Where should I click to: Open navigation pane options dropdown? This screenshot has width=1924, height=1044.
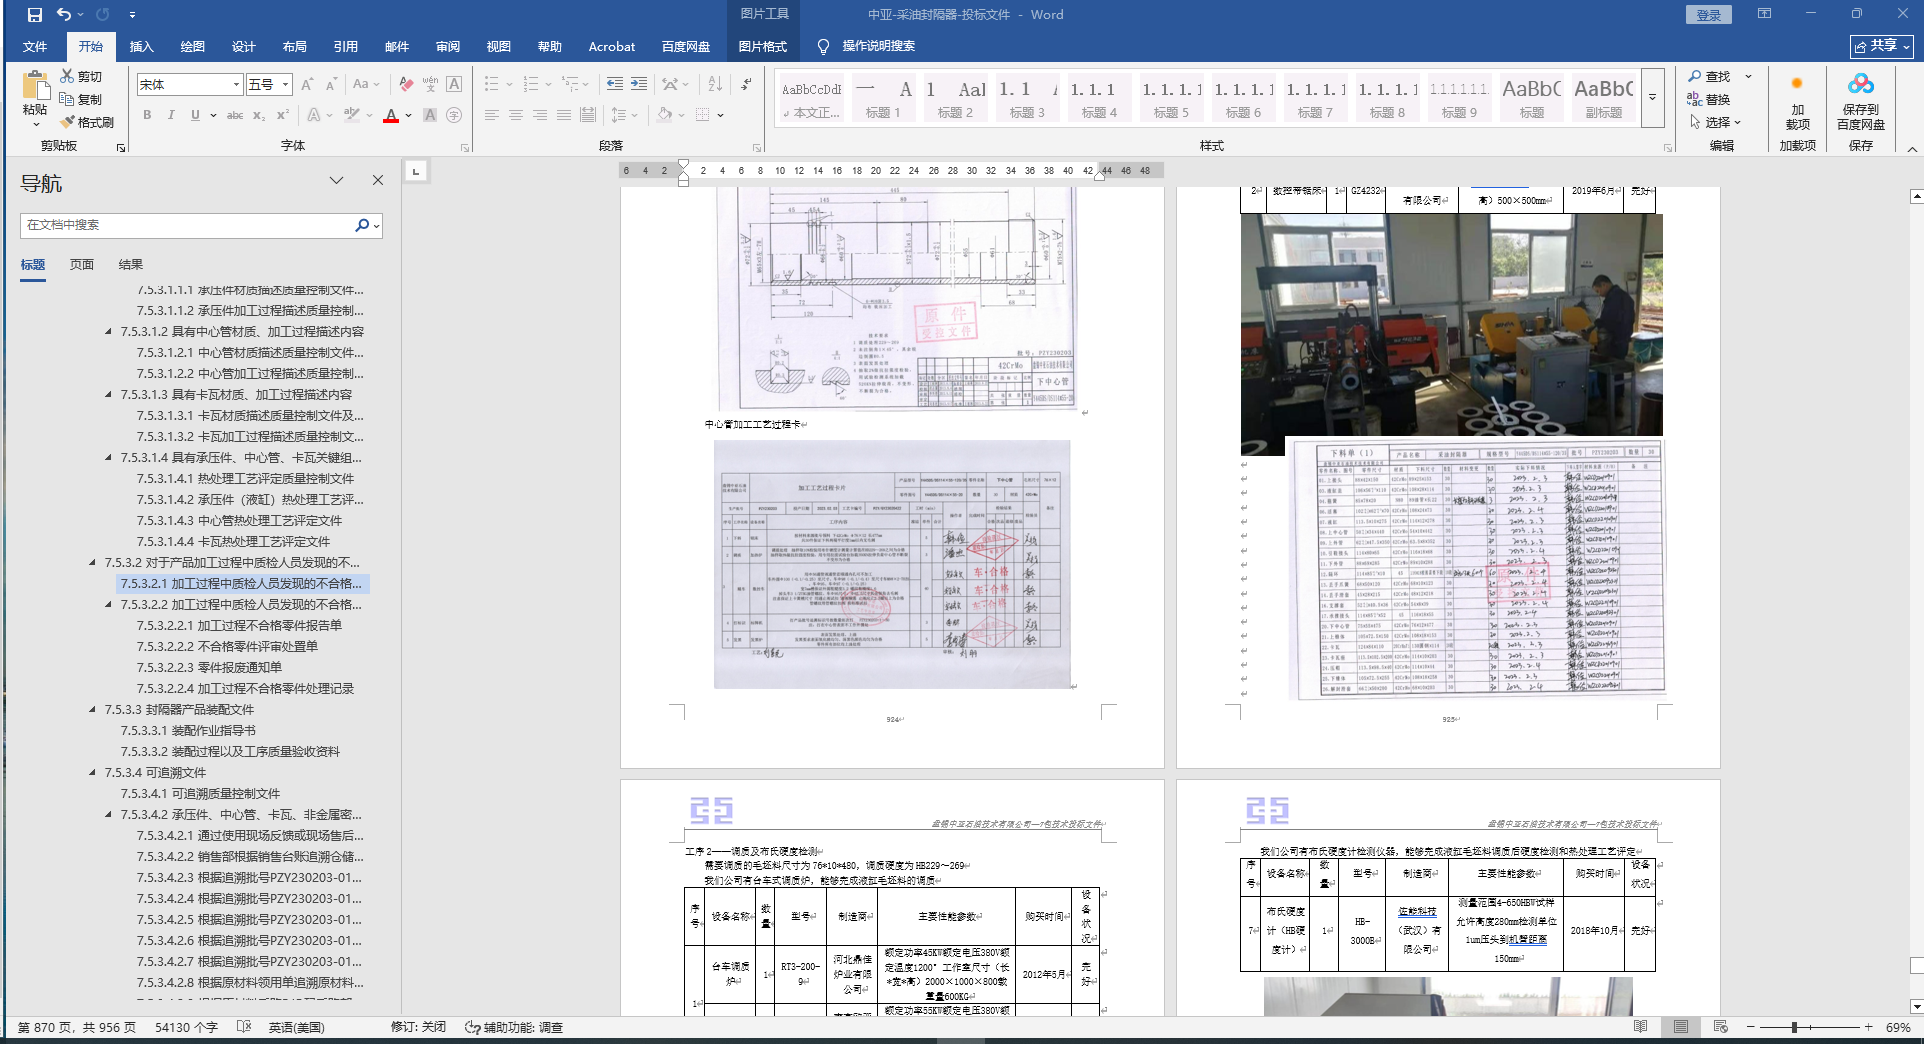pyautogui.click(x=336, y=181)
